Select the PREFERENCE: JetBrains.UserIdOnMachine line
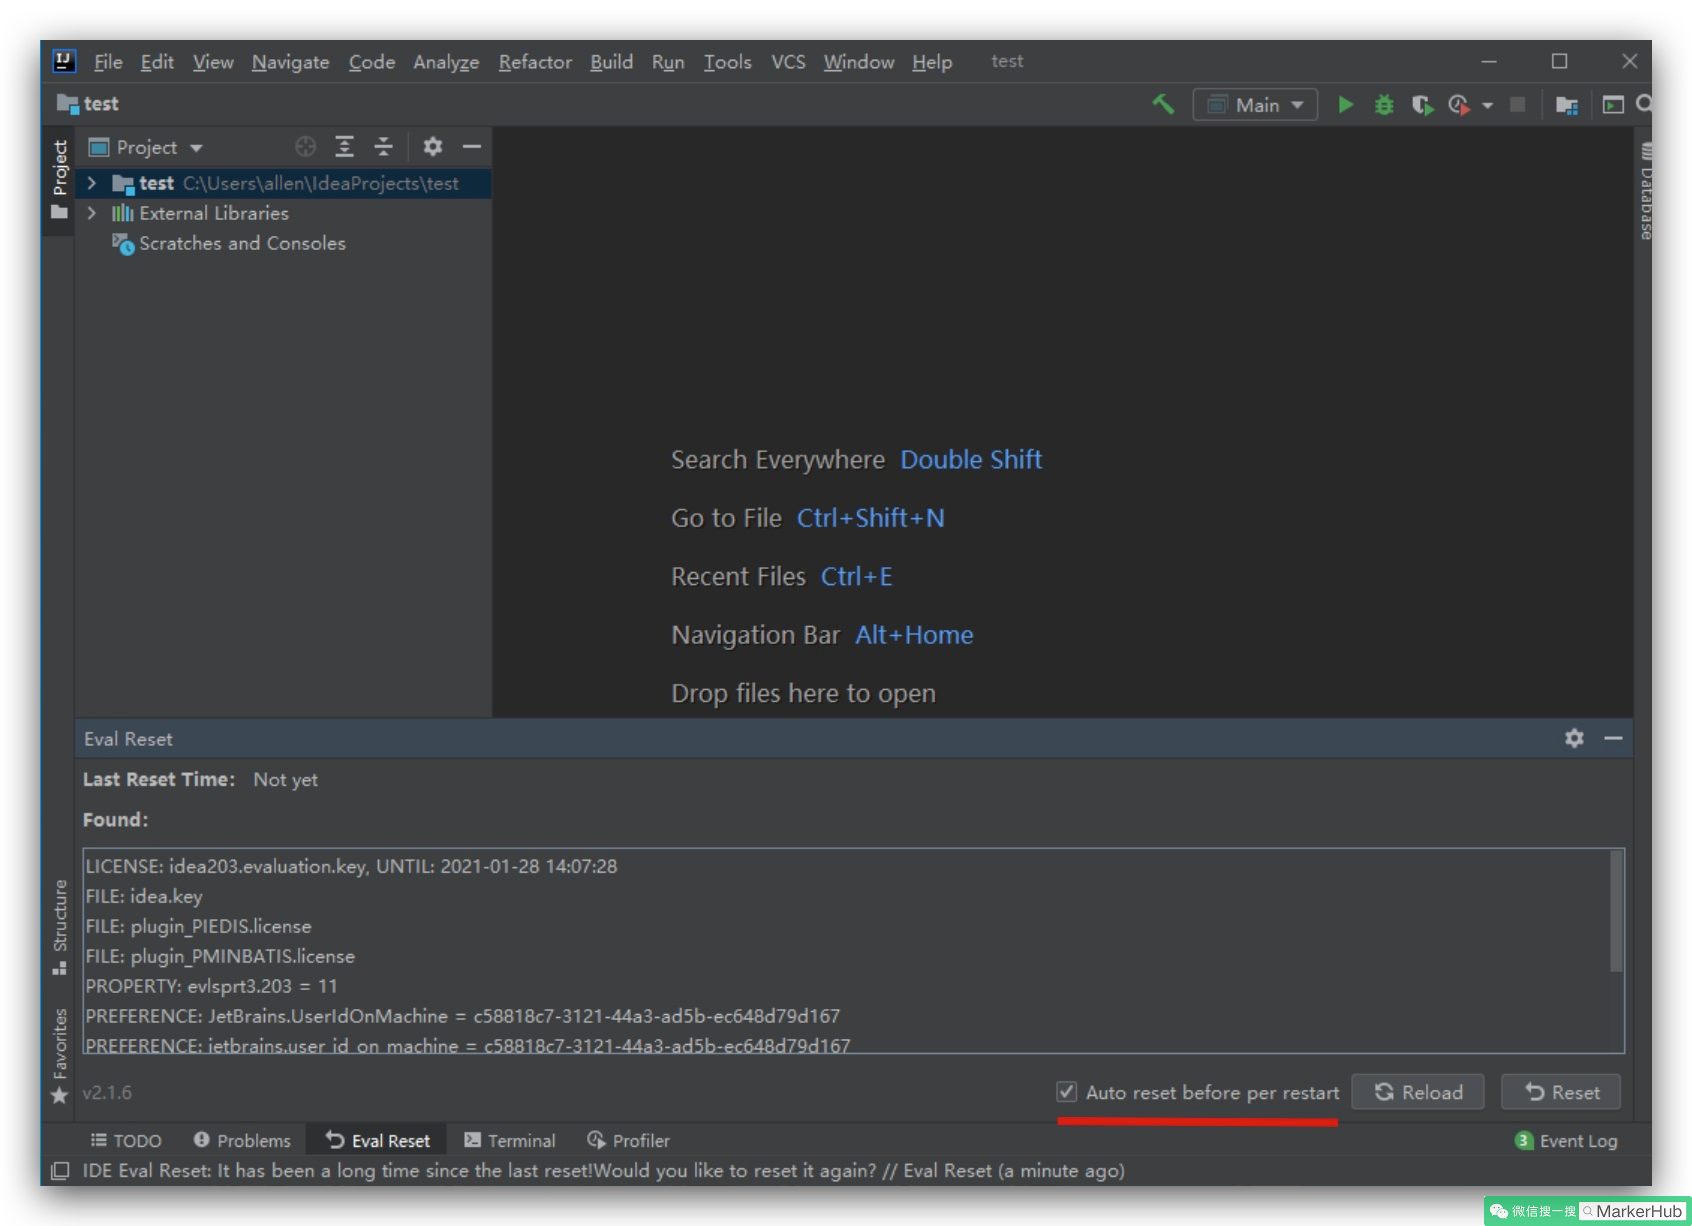Viewport: 1692px width, 1226px height. pos(462,1016)
